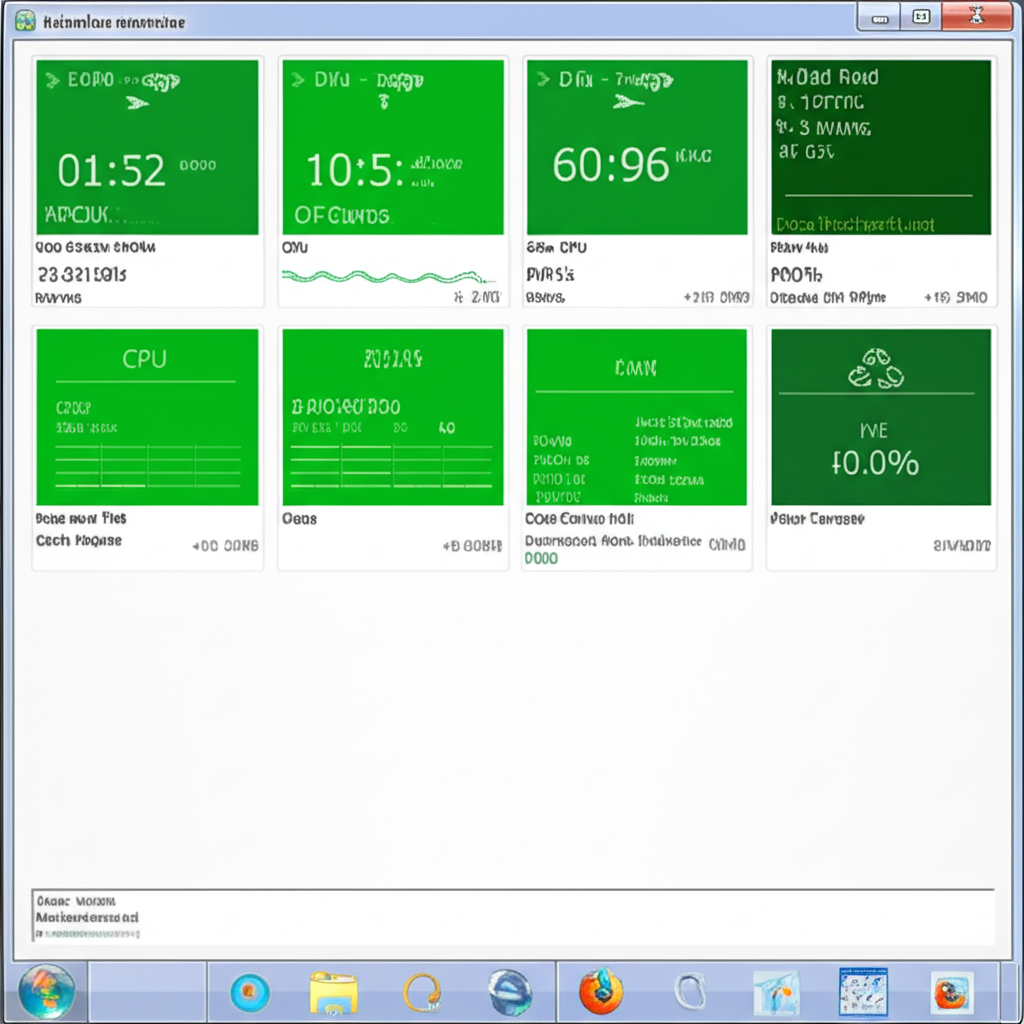Launch Firefox from the taskbar

click(603, 992)
